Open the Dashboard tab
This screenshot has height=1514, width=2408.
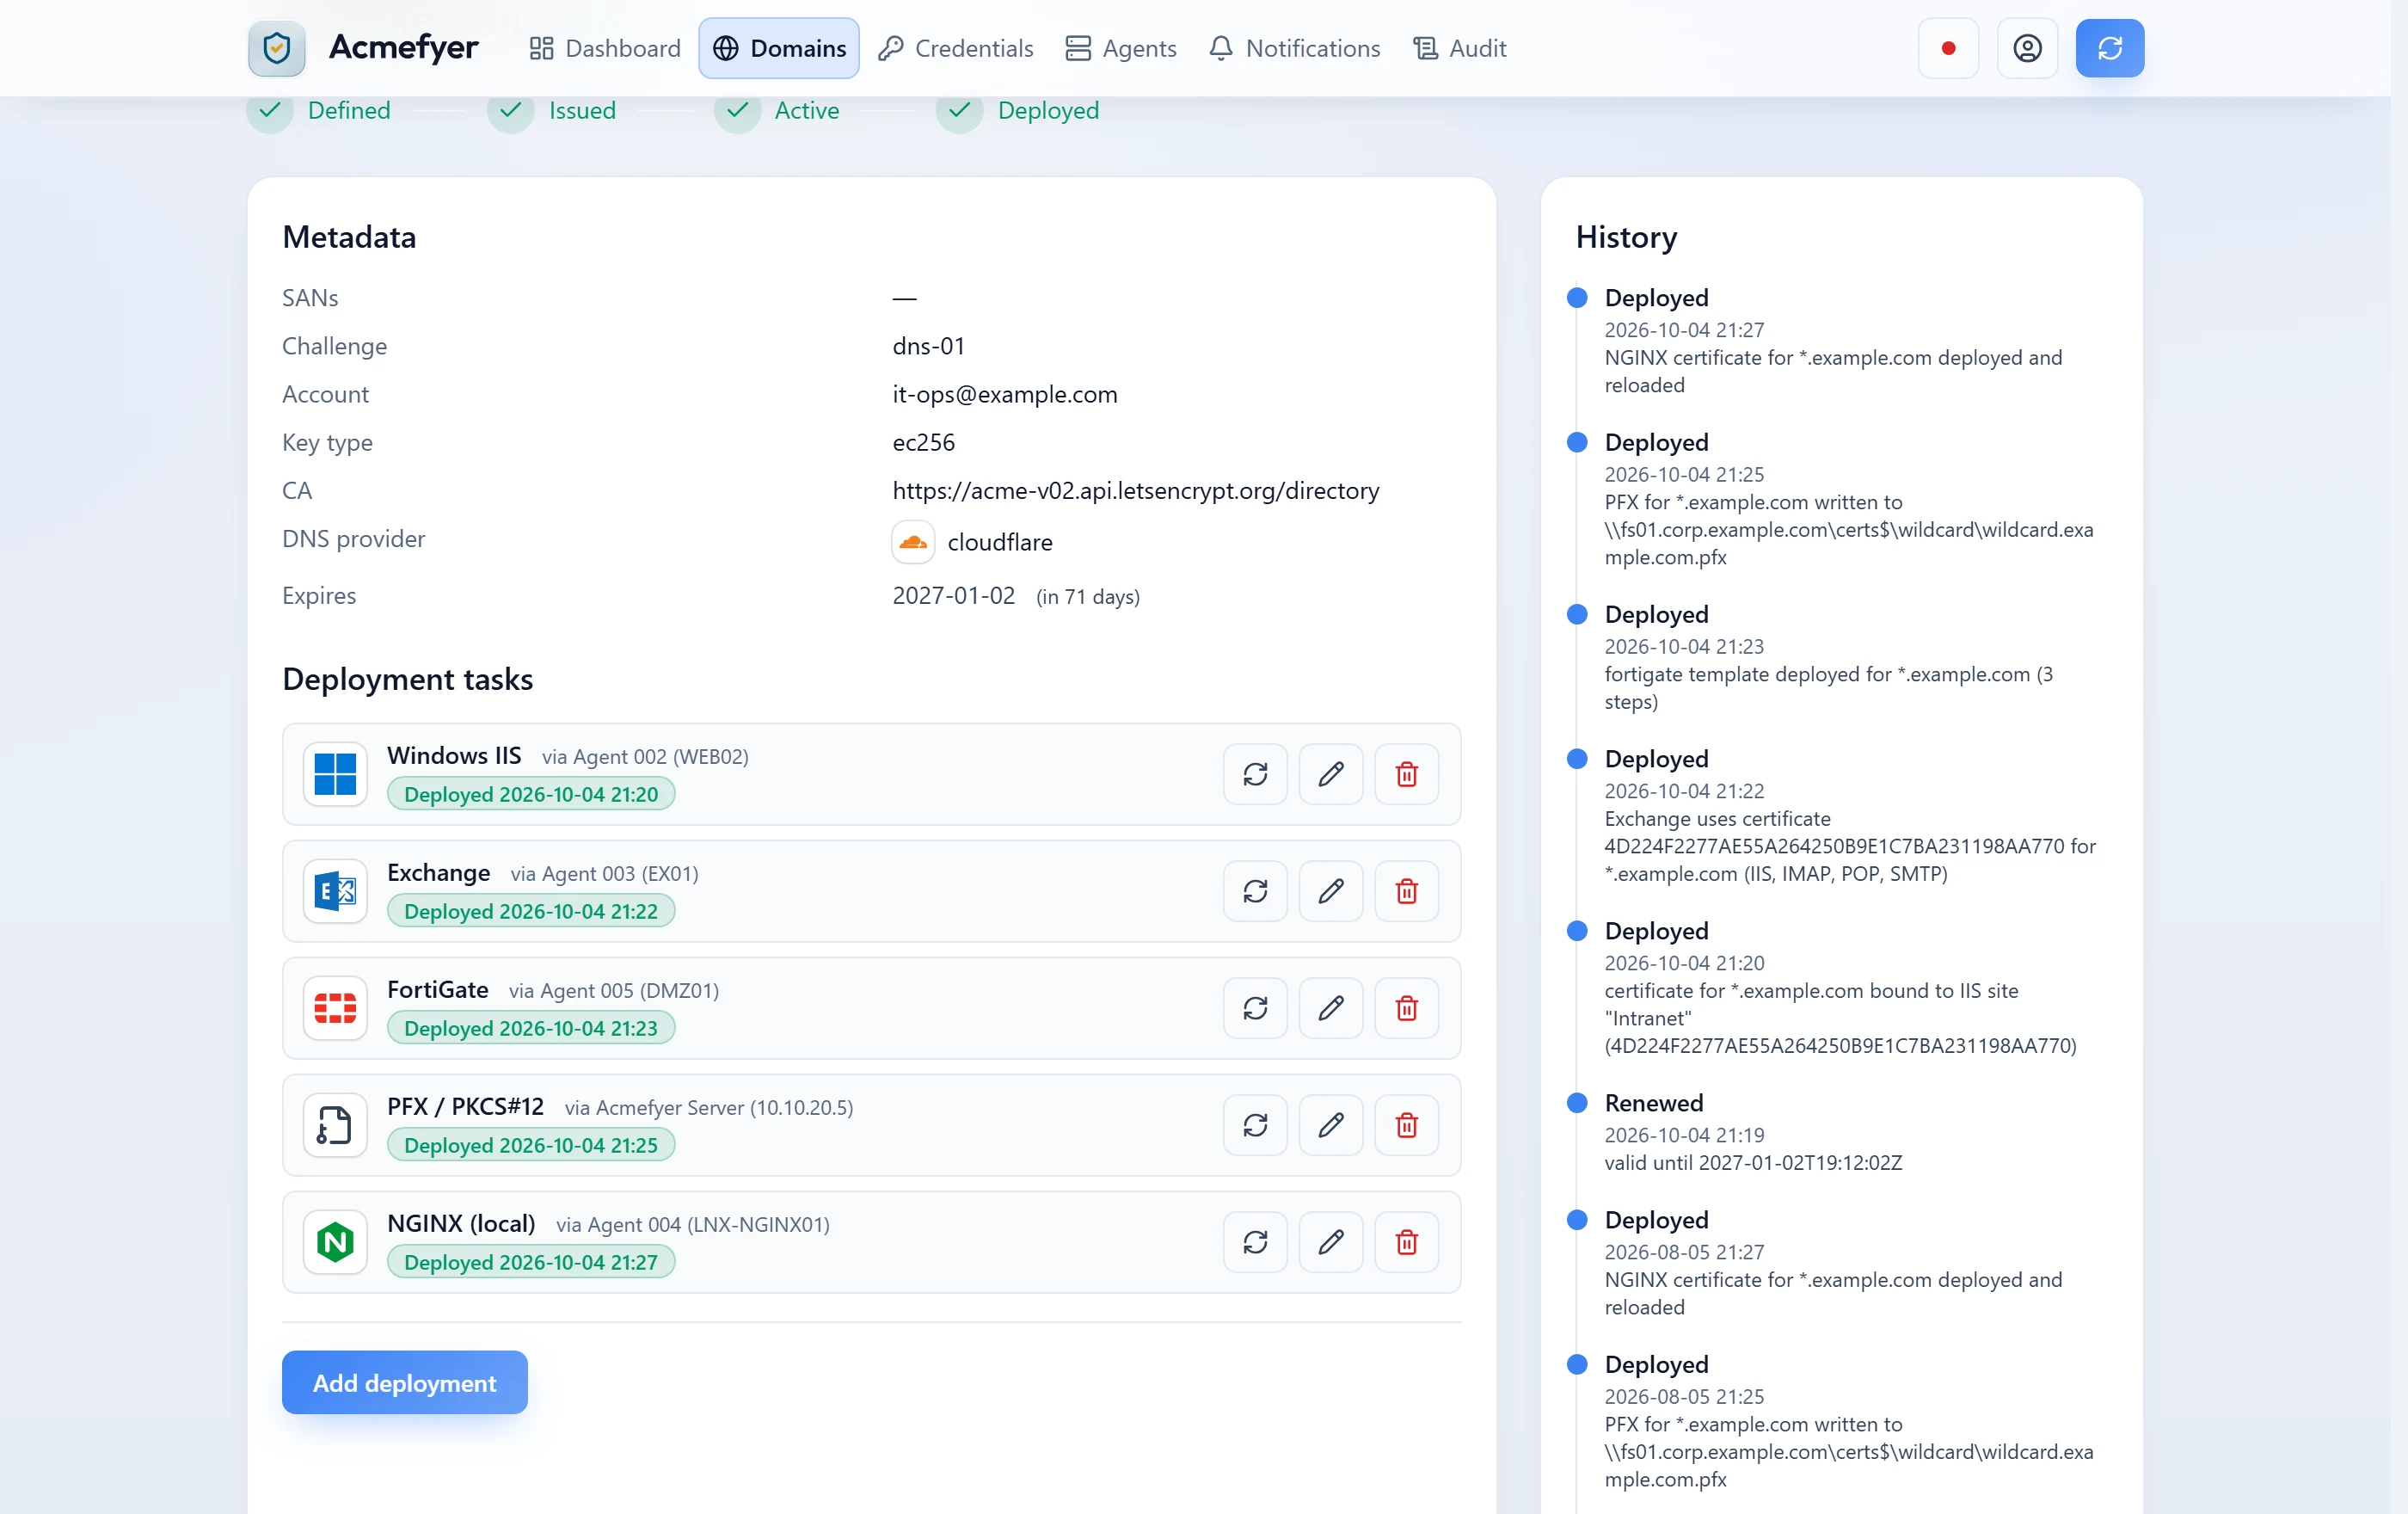[x=604, y=48]
